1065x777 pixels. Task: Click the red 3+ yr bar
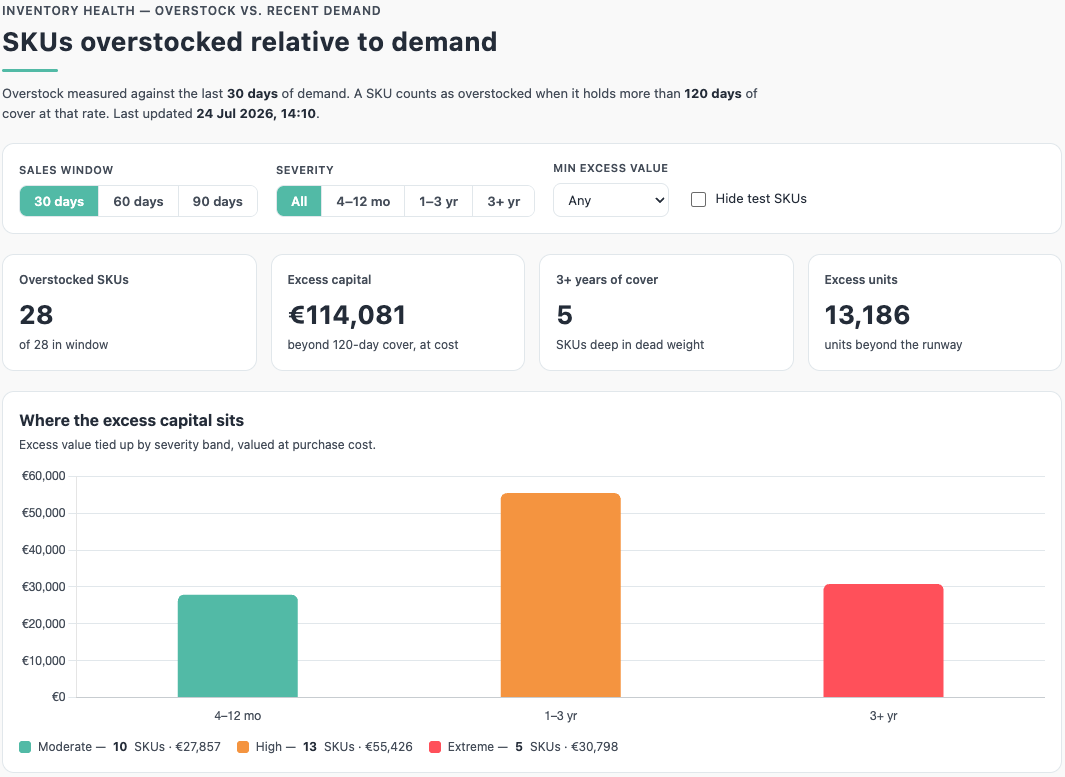click(883, 640)
